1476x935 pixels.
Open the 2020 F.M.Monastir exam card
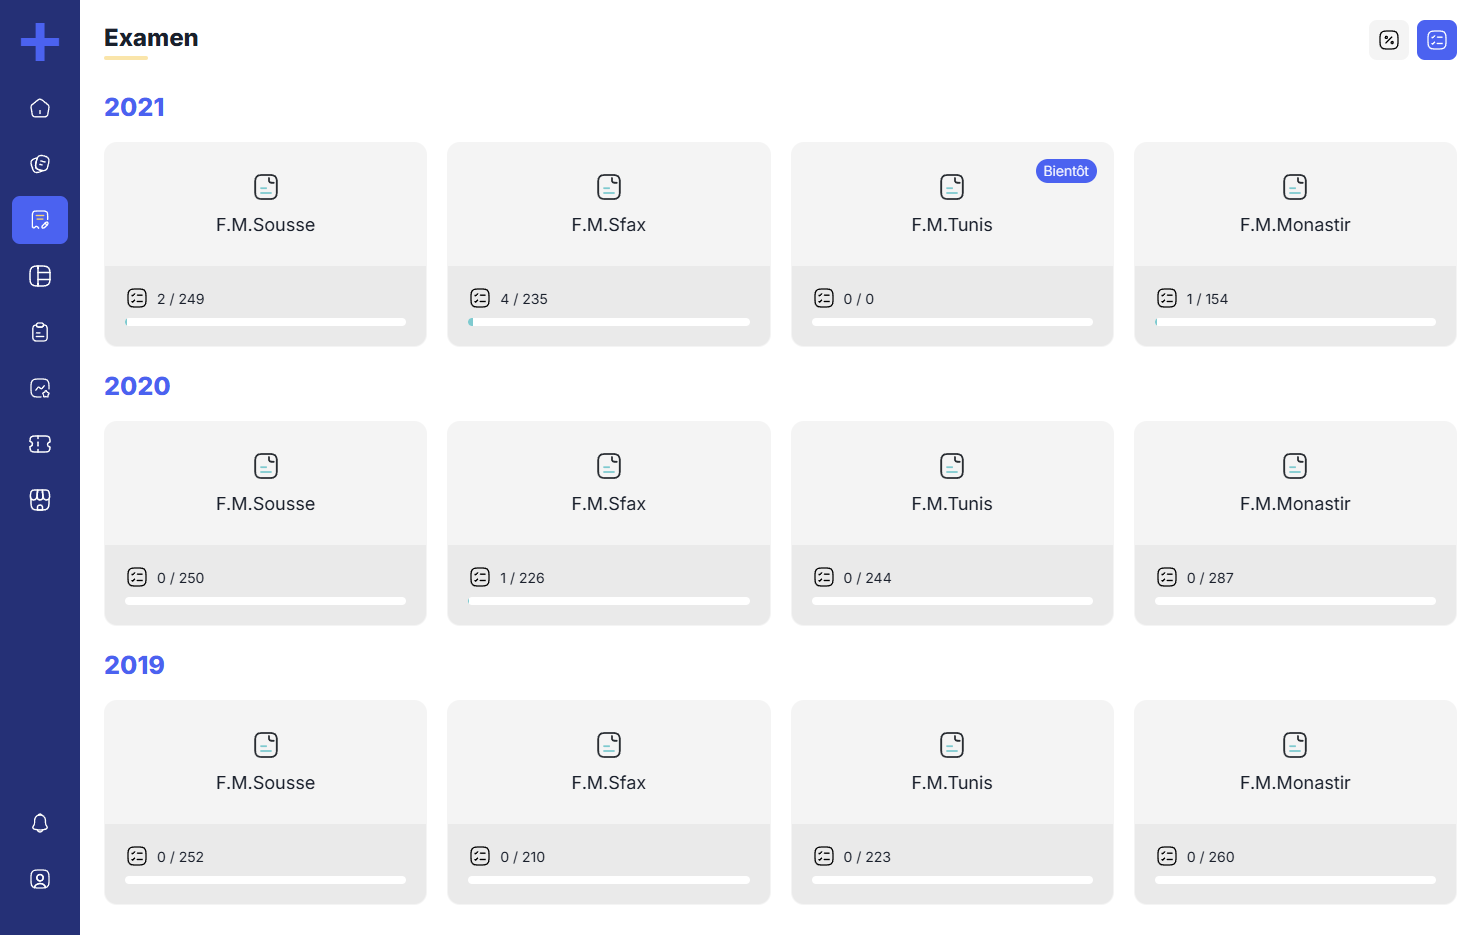pyautogui.click(x=1295, y=504)
